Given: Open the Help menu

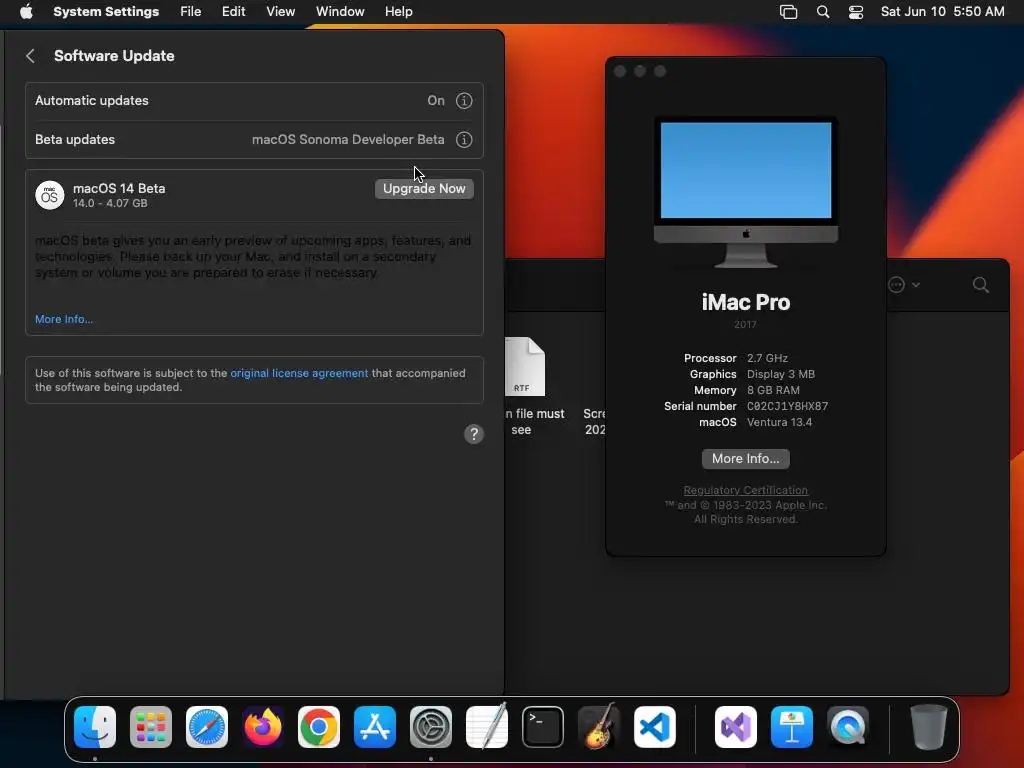Looking at the screenshot, I should point(398,12).
